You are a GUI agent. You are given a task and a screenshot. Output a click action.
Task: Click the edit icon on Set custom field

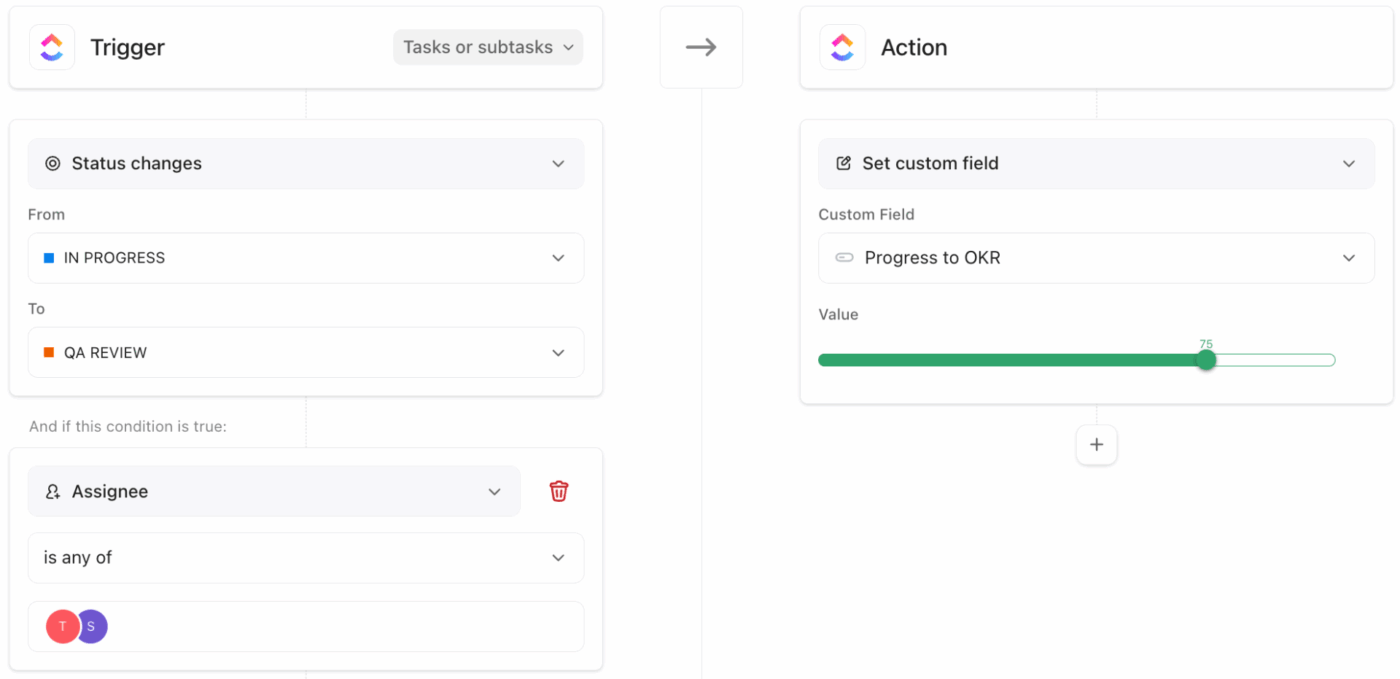click(843, 163)
